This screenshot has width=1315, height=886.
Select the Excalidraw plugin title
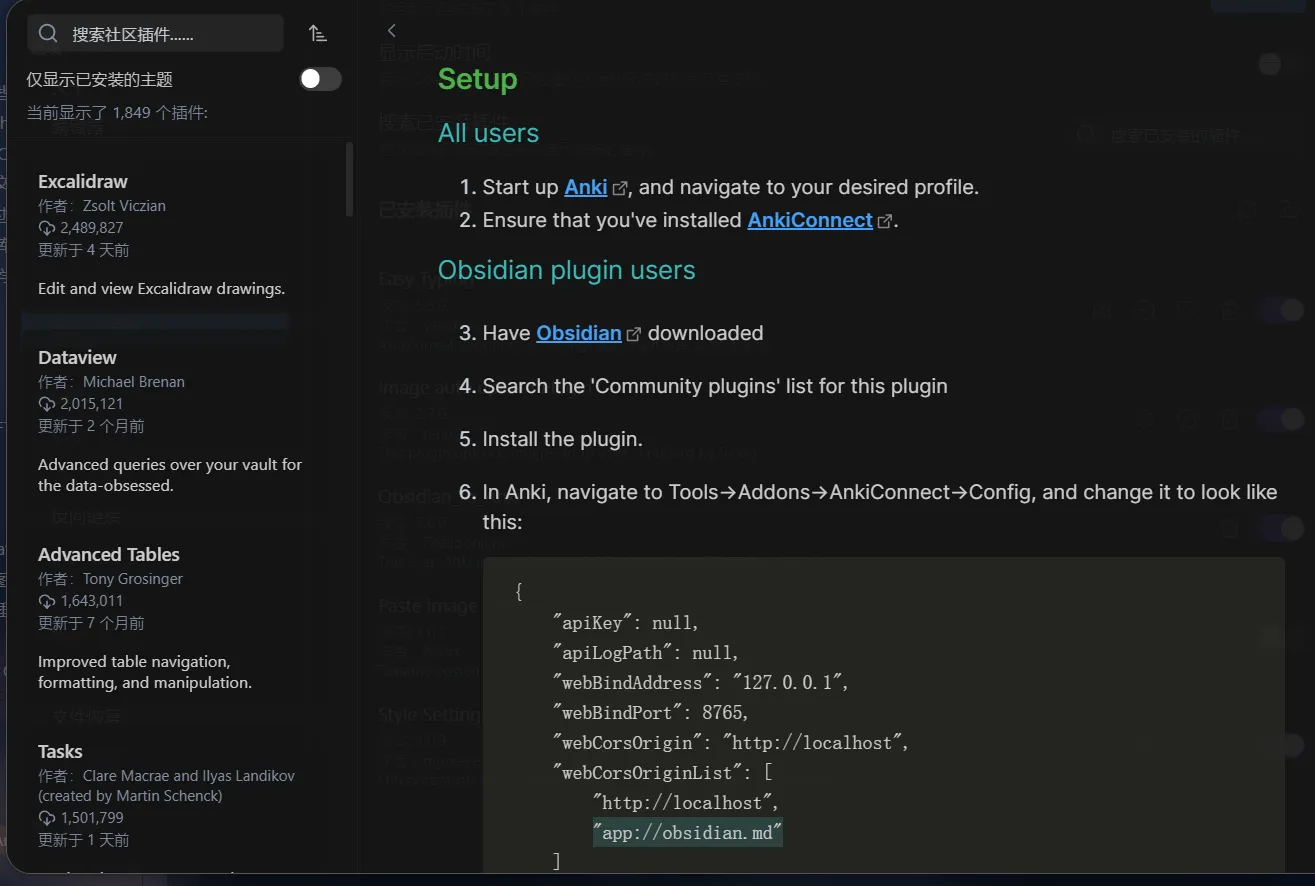click(x=83, y=181)
